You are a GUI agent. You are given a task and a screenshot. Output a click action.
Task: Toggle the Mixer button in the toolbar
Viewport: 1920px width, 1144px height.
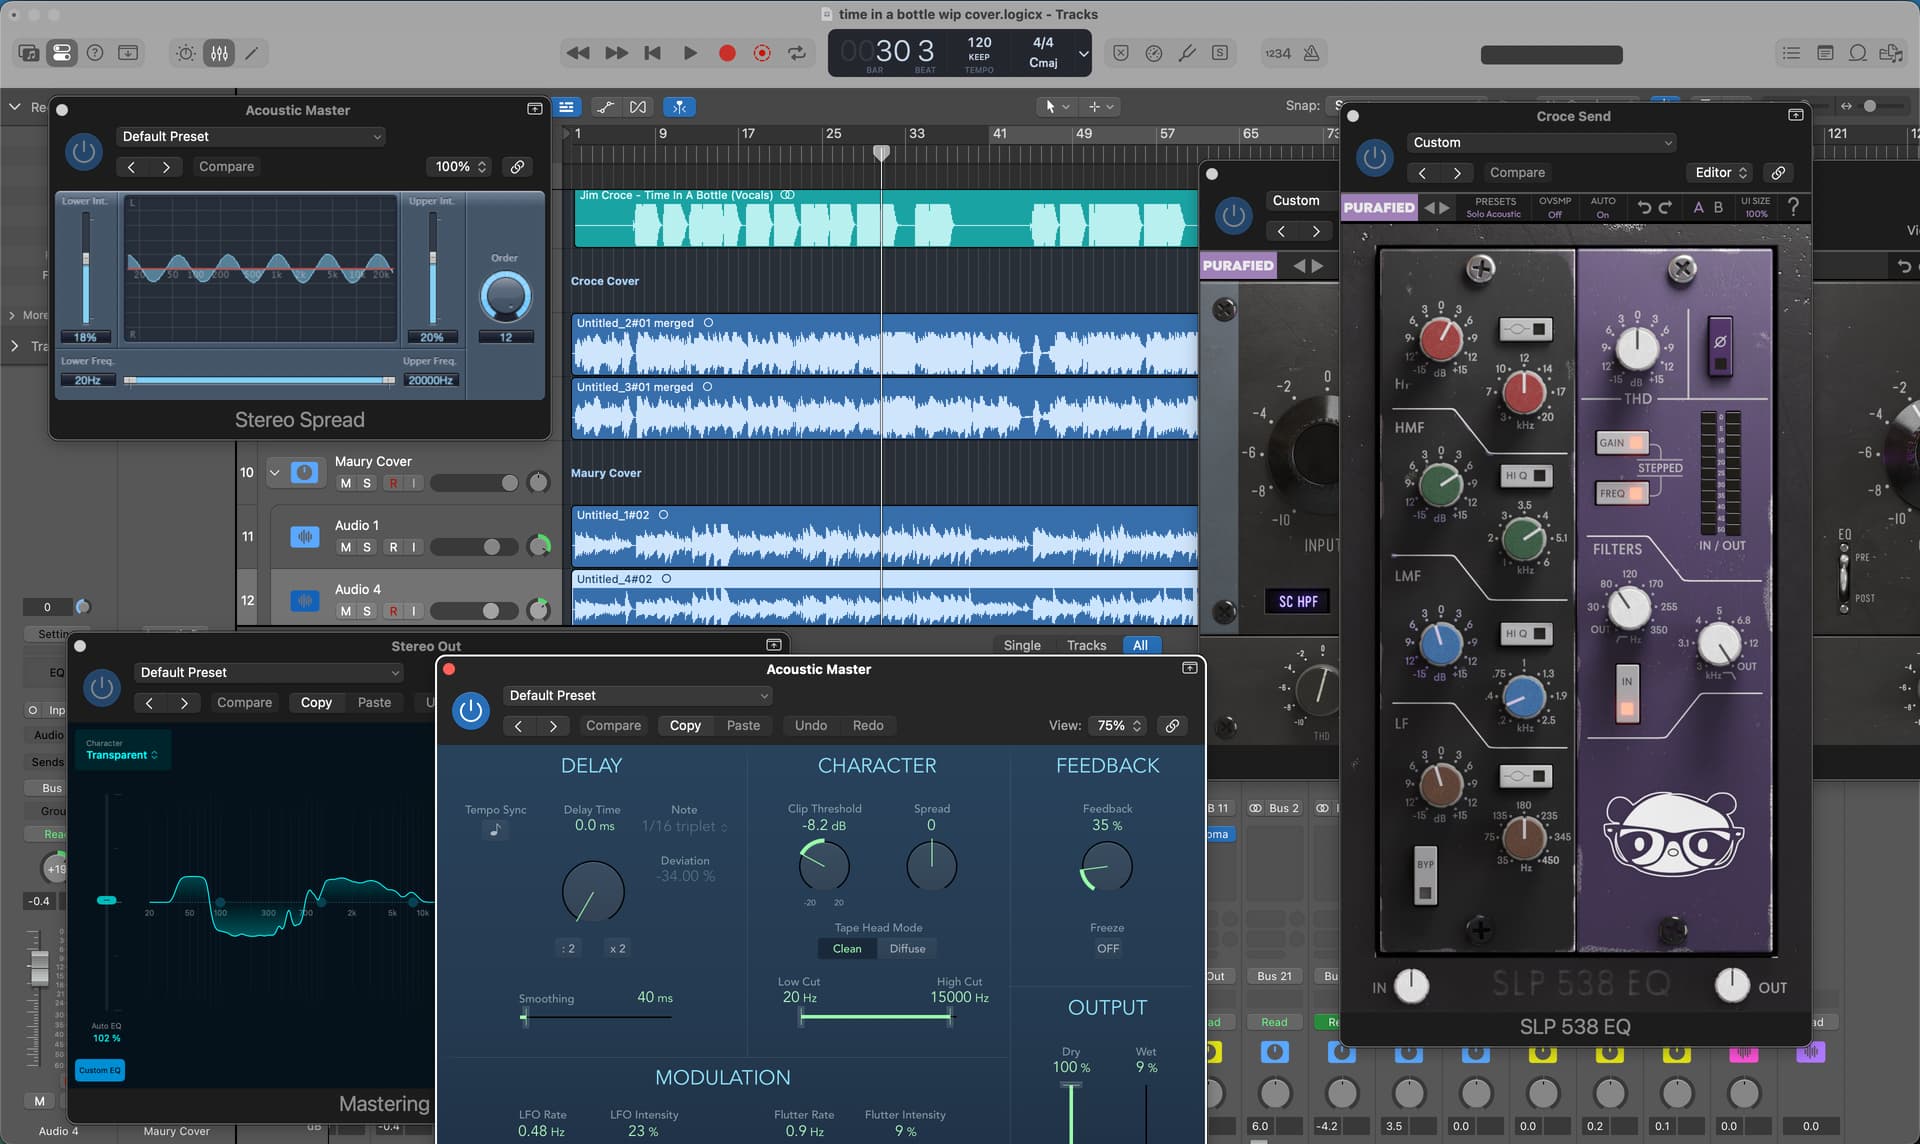pyautogui.click(x=219, y=53)
